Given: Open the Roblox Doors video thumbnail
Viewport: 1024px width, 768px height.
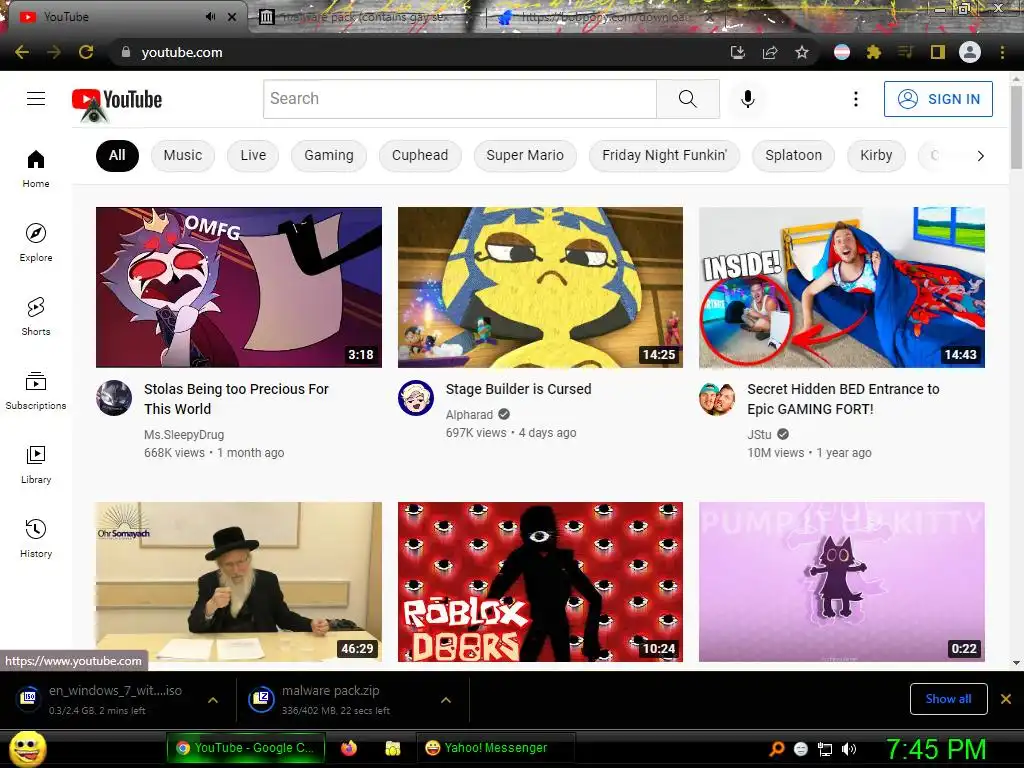Looking at the screenshot, I should 540,582.
